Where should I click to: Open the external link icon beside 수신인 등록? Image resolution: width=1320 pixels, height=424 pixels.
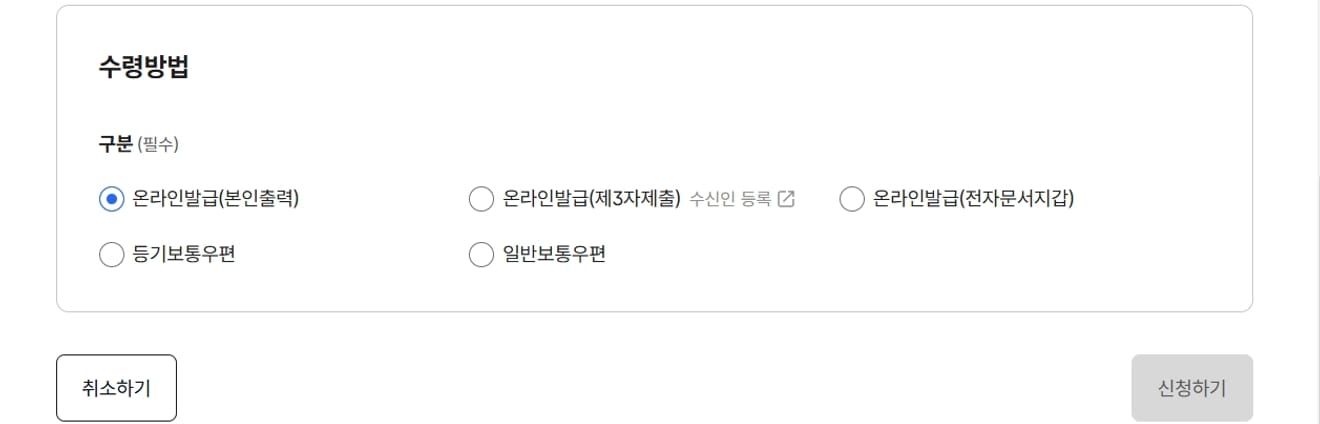click(x=786, y=199)
